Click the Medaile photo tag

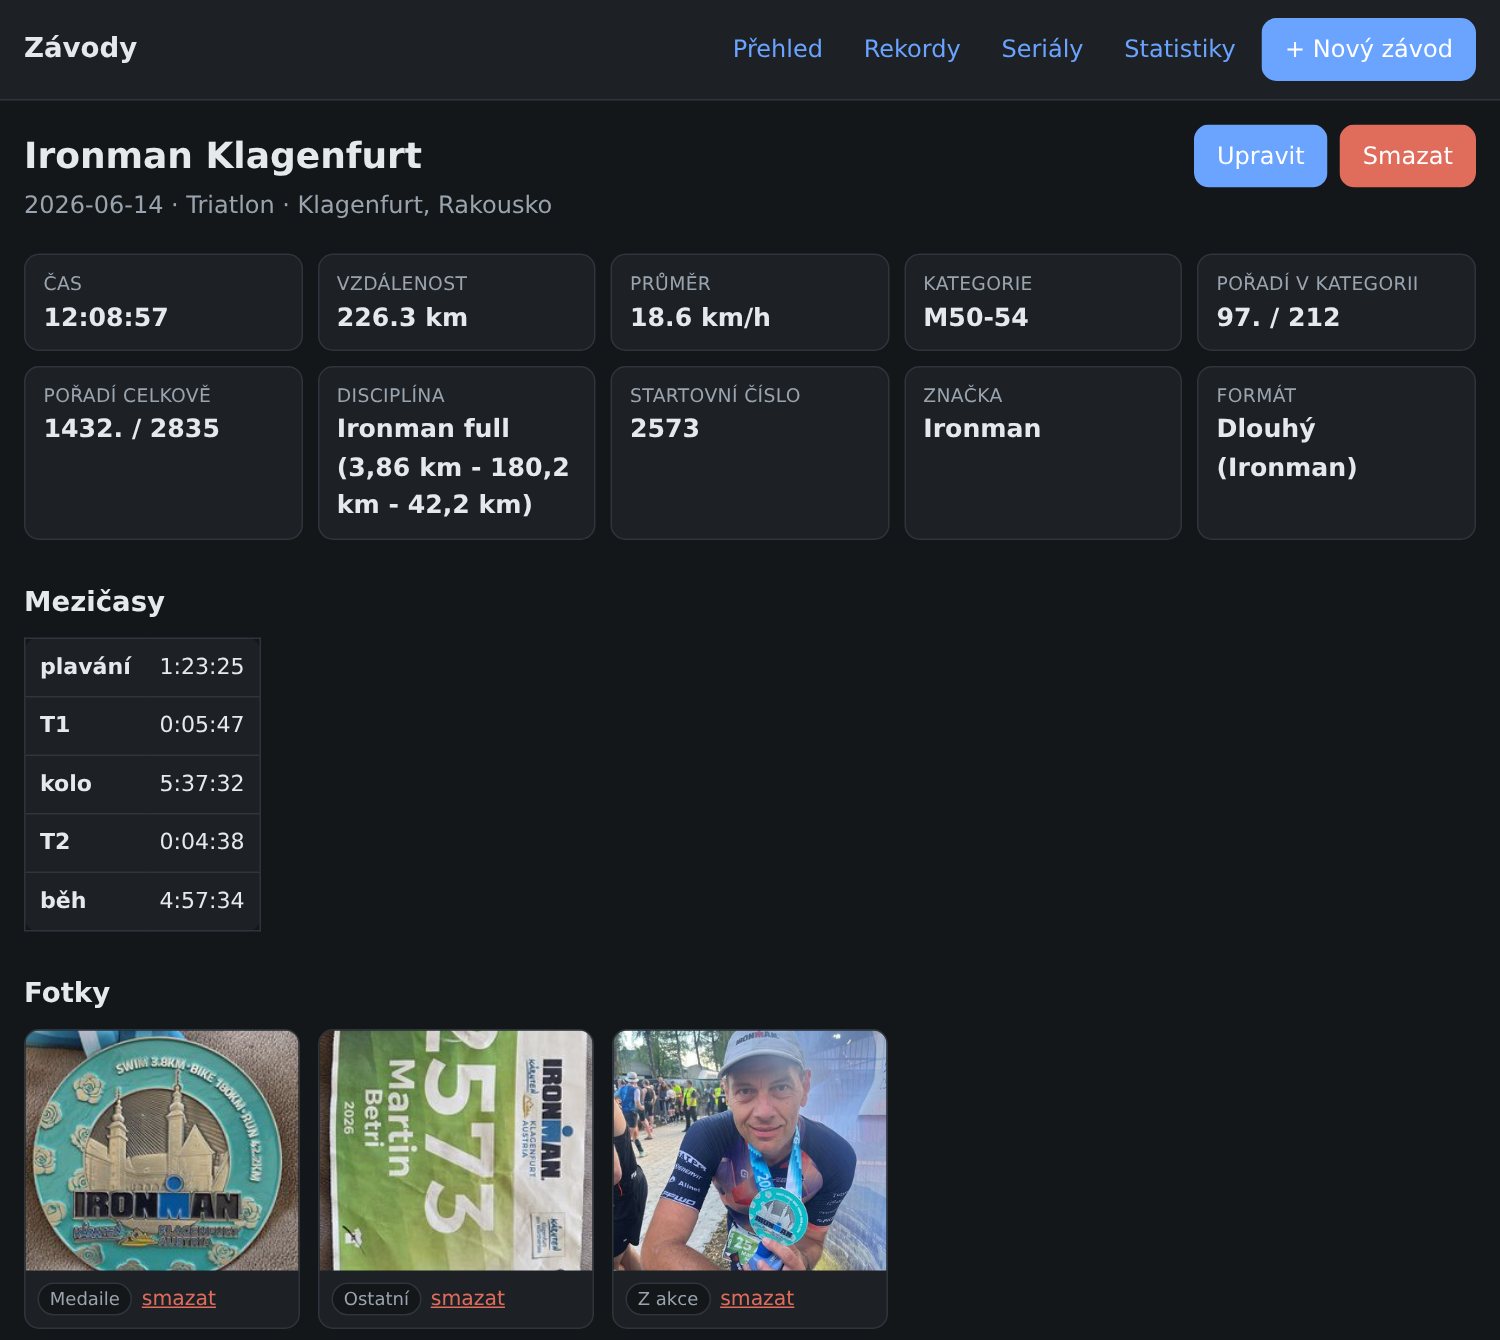(x=84, y=1298)
